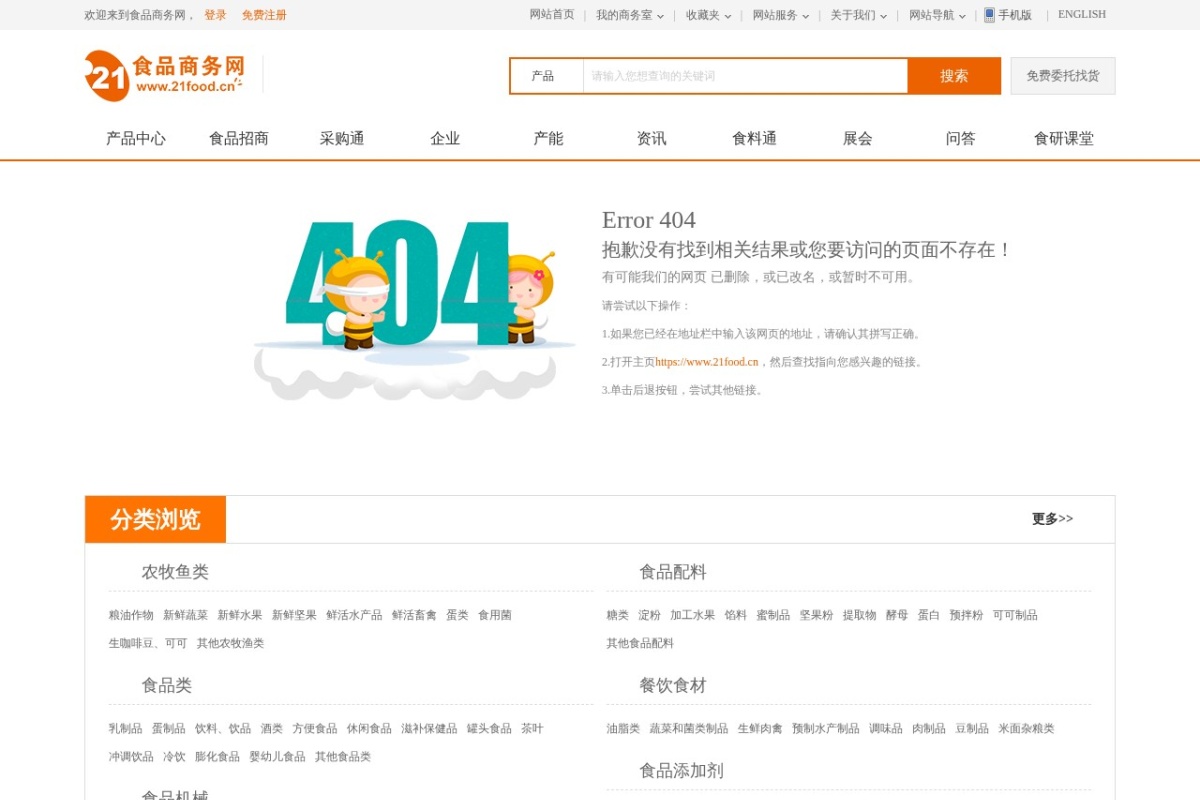Click the 分类浏览 header tab
The image size is (1200, 800).
pos(155,519)
